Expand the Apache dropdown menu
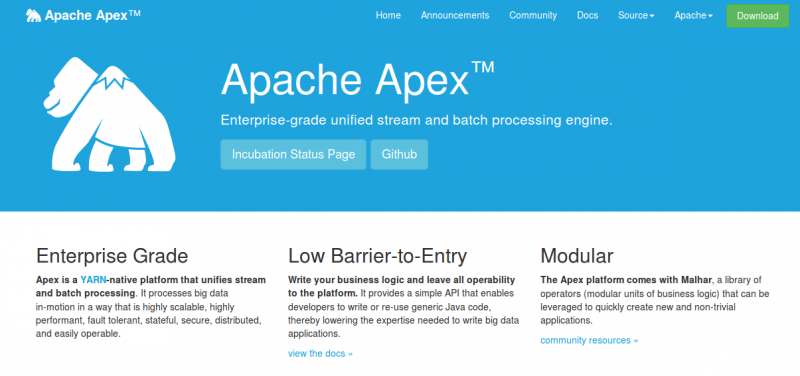Viewport: 800px width, 376px height. 693,15
